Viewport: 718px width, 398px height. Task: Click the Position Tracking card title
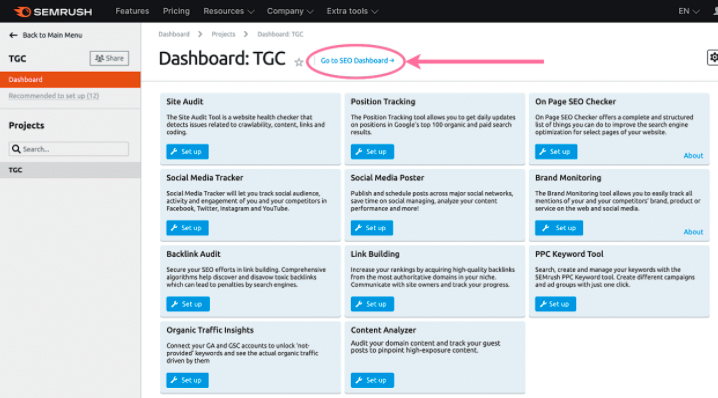pyautogui.click(x=383, y=102)
